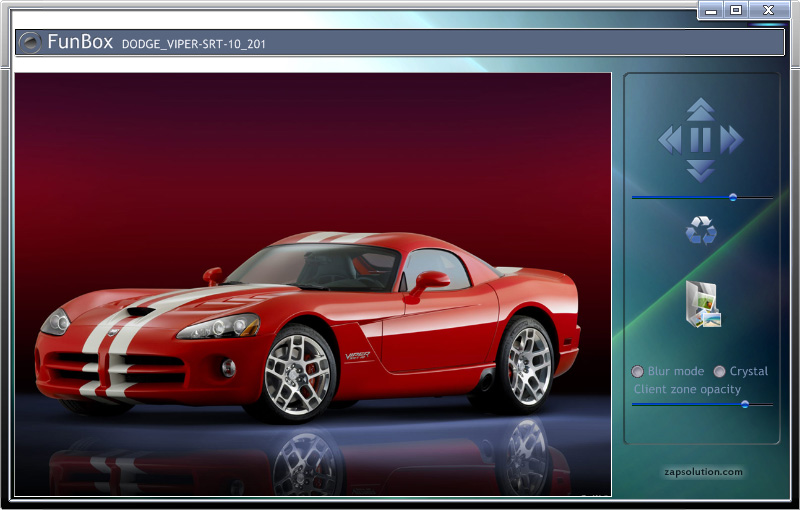Click the left double-arrow previous button

[x=670, y=140]
